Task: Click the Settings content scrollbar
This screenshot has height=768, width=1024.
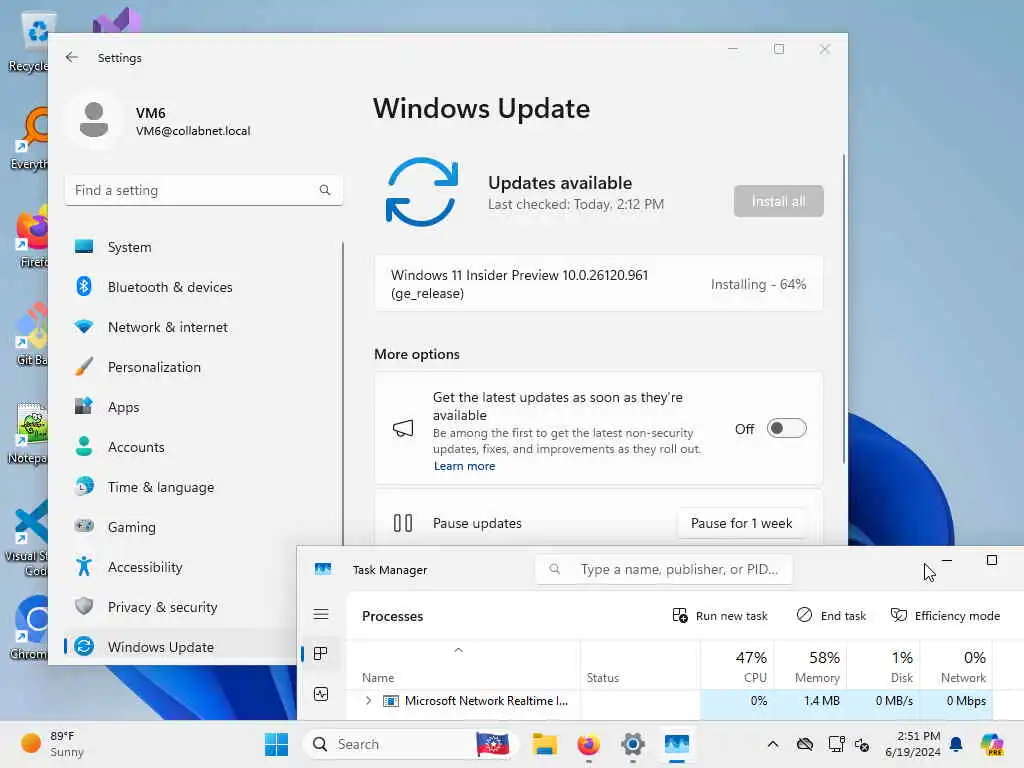Action: click(x=844, y=310)
